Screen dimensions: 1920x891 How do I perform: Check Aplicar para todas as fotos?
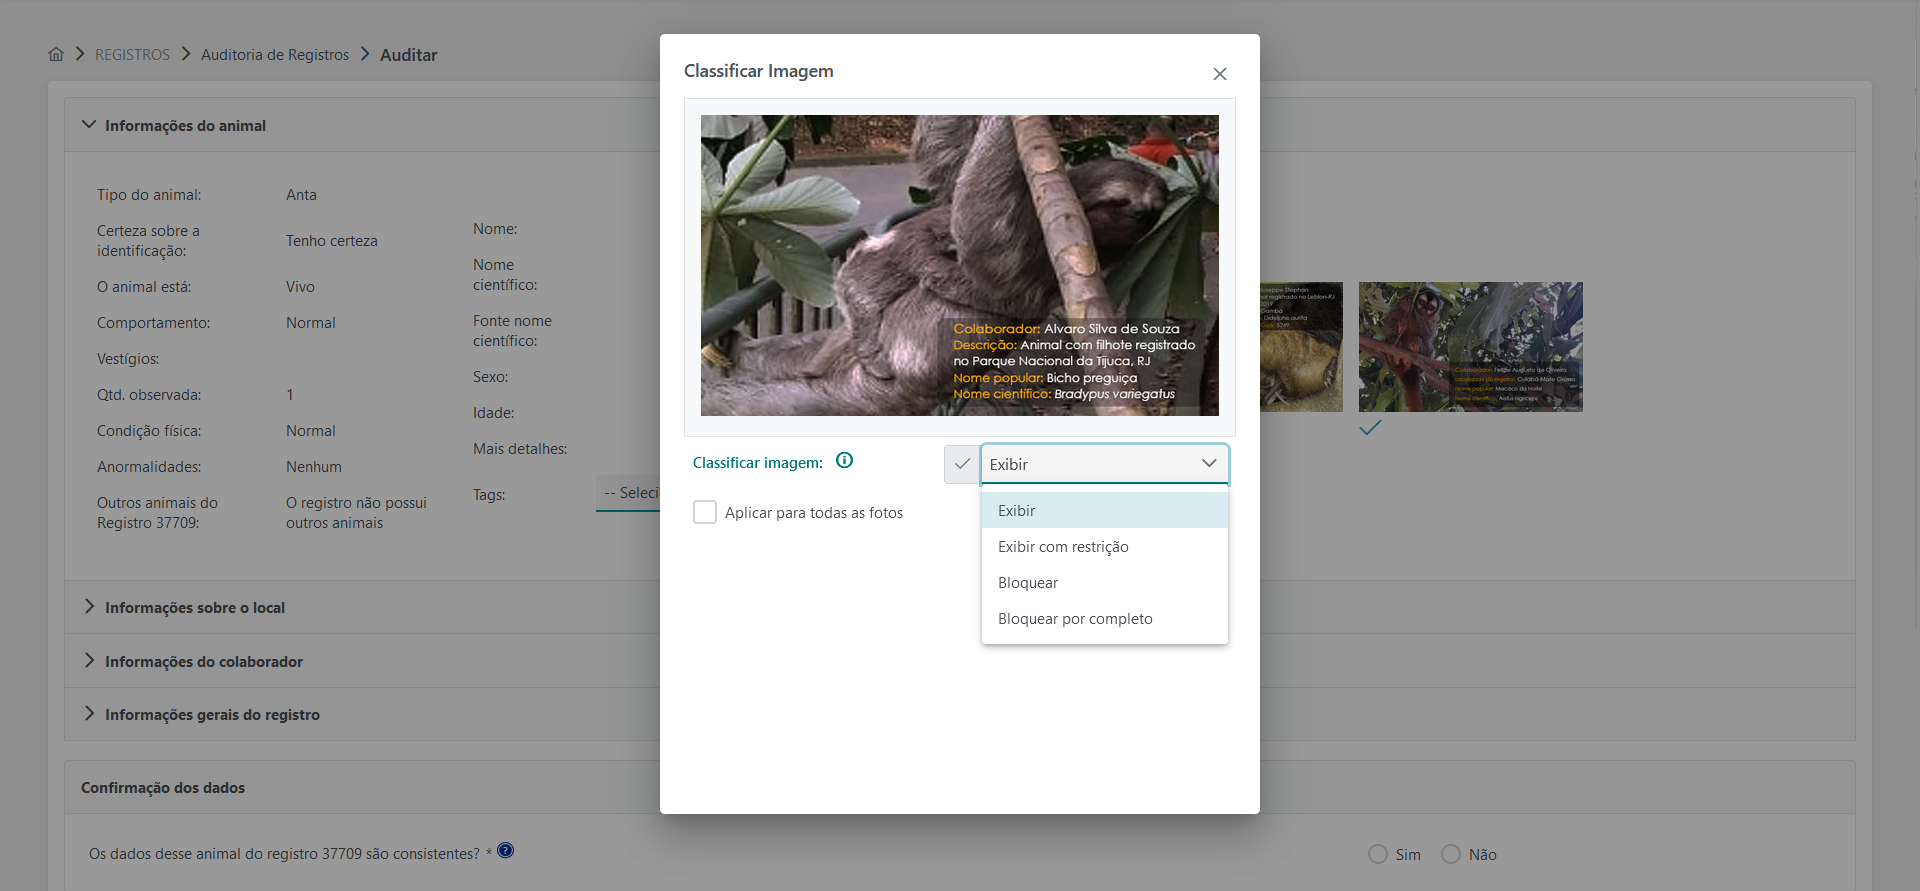pyautogui.click(x=705, y=512)
